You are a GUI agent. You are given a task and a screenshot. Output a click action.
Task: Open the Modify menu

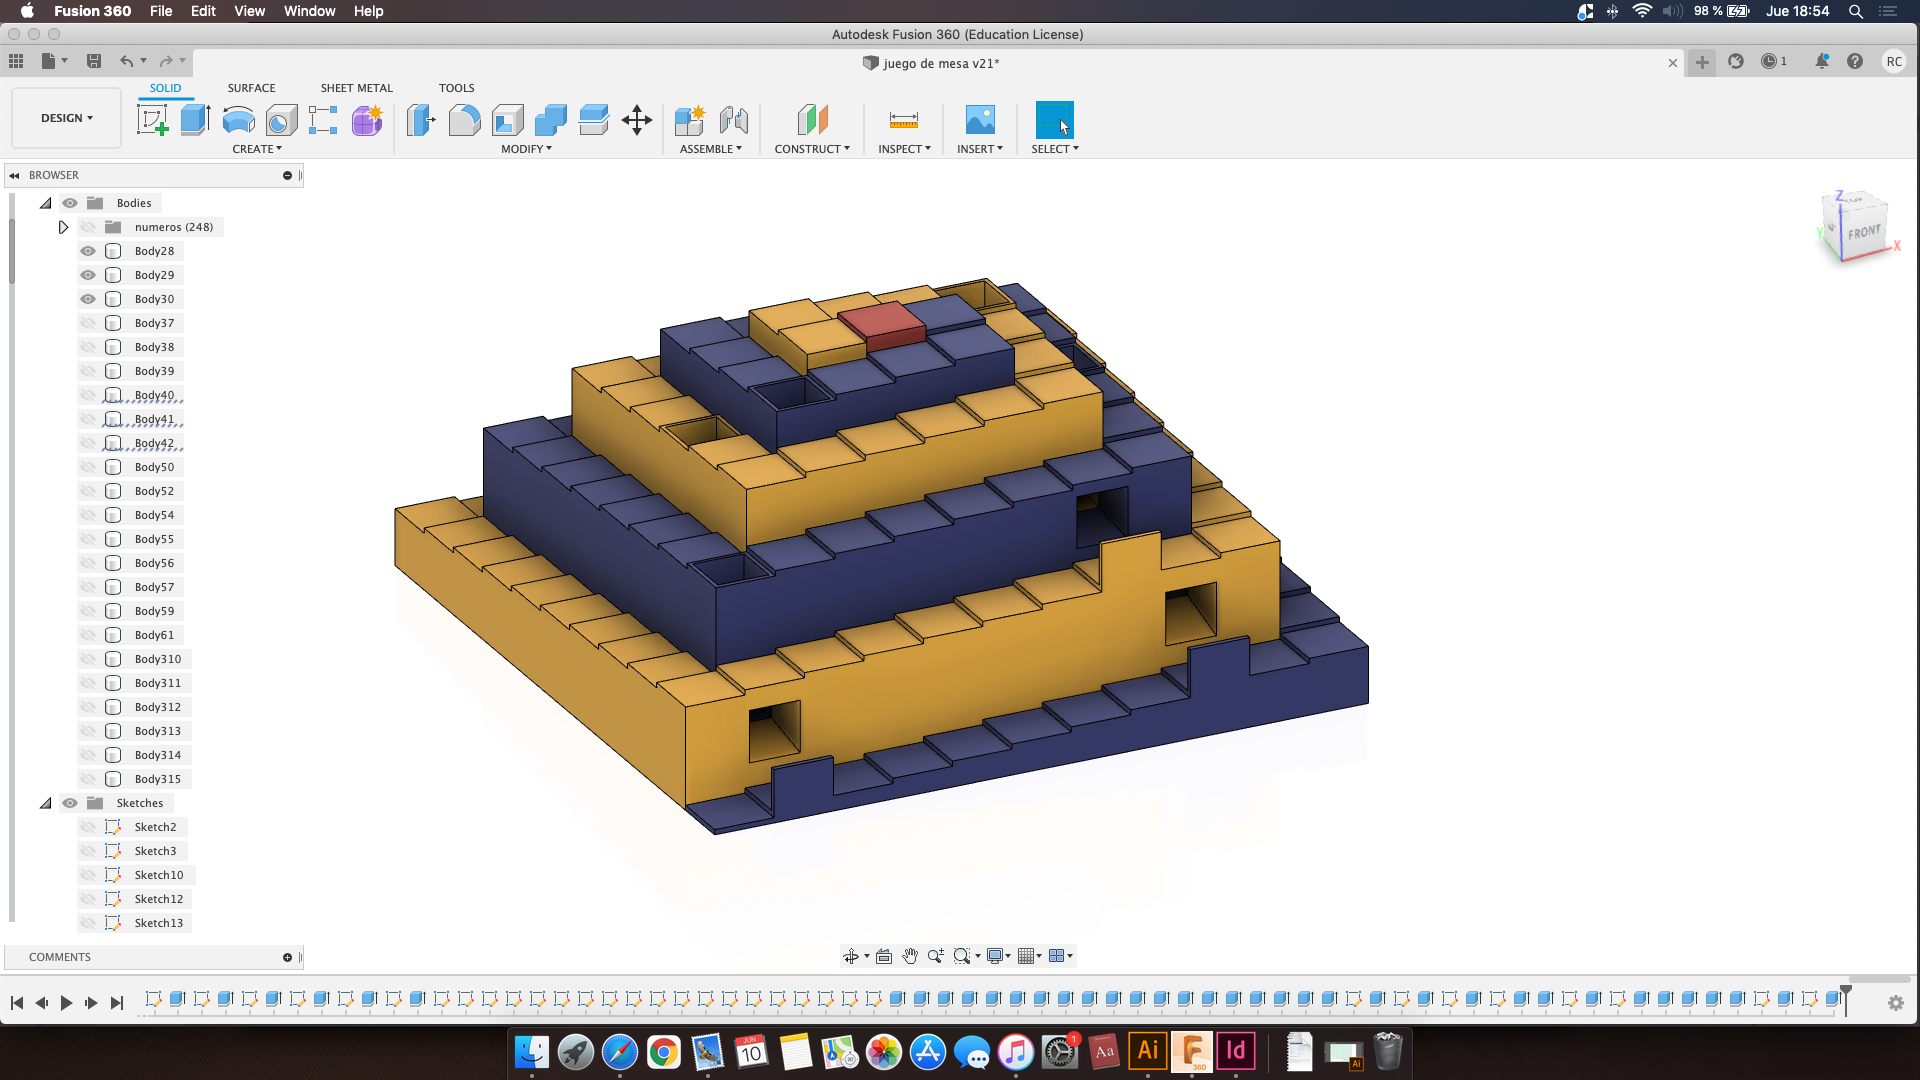(525, 149)
